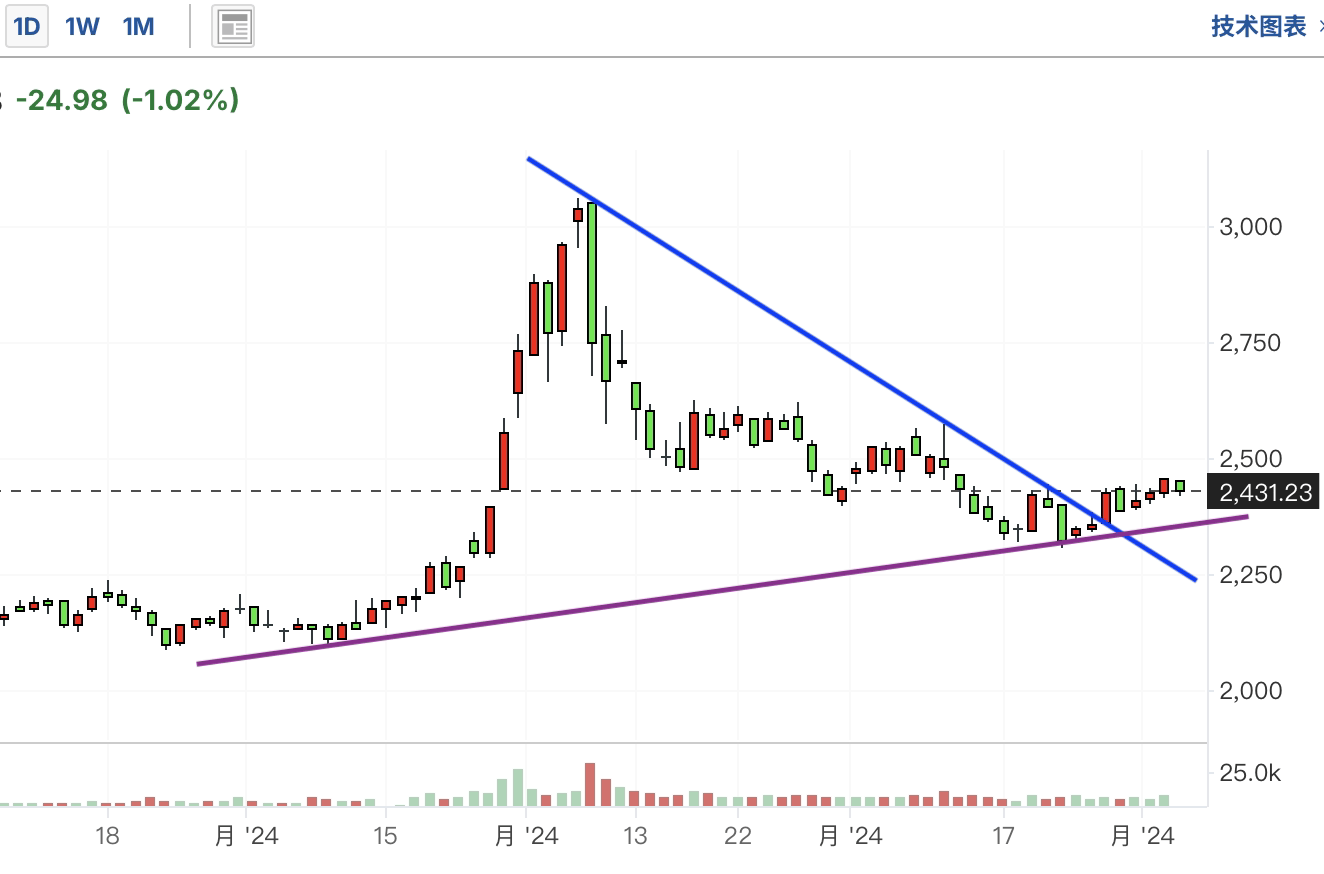Screen dimensions: 1324x874
Task: Click the 2,250 price axis label
Action: (x=1250, y=575)
